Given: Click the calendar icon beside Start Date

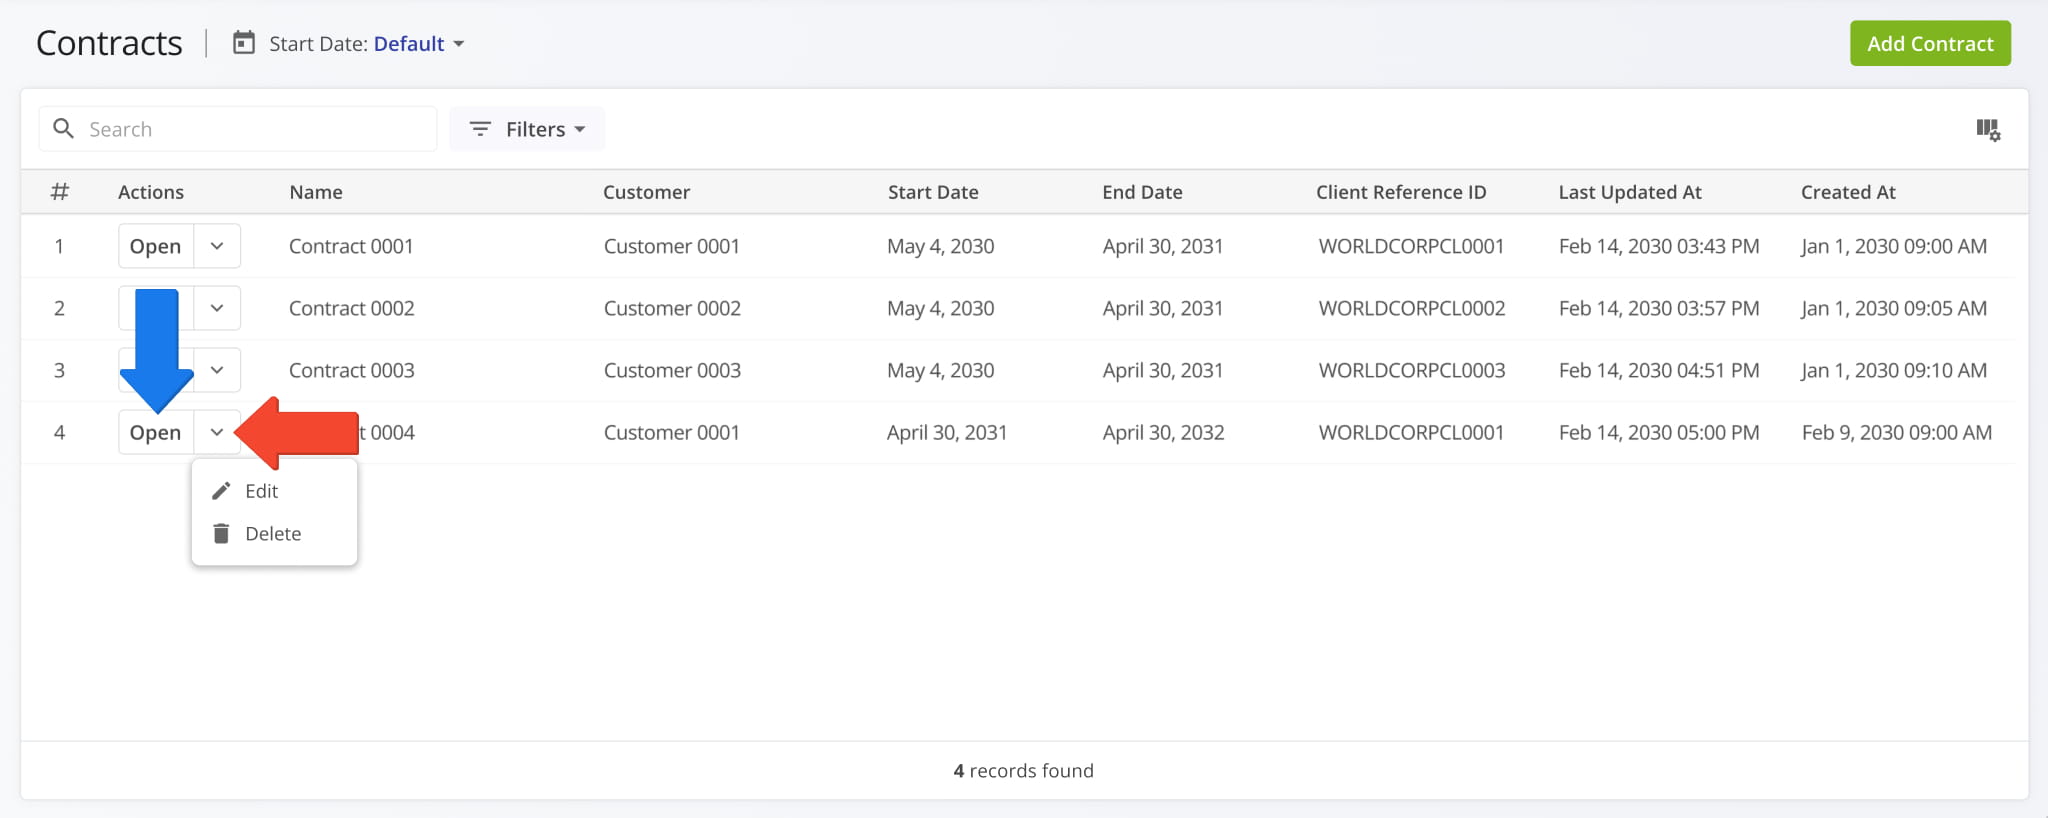Looking at the screenshot, I should pyautogui.click(x=244, y=43).
